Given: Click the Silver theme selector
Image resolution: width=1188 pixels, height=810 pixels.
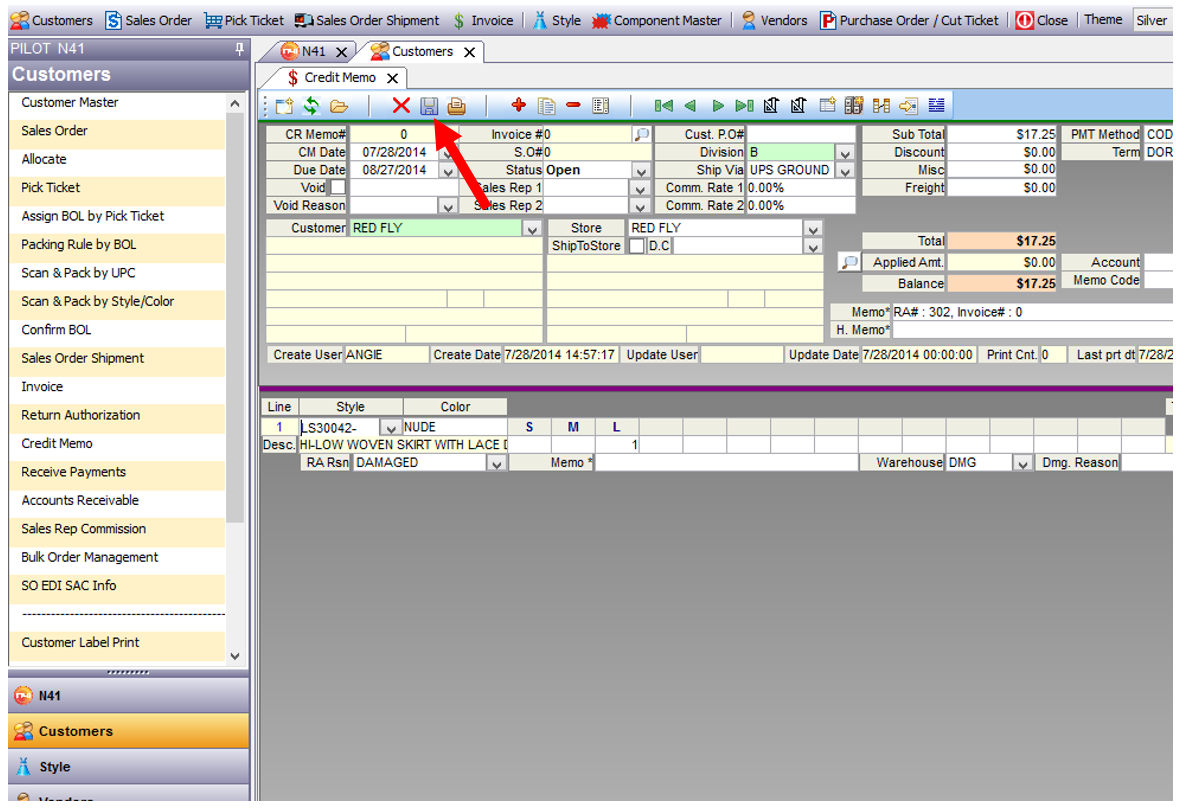Looking at the screenshot, I should [1151, 20].
